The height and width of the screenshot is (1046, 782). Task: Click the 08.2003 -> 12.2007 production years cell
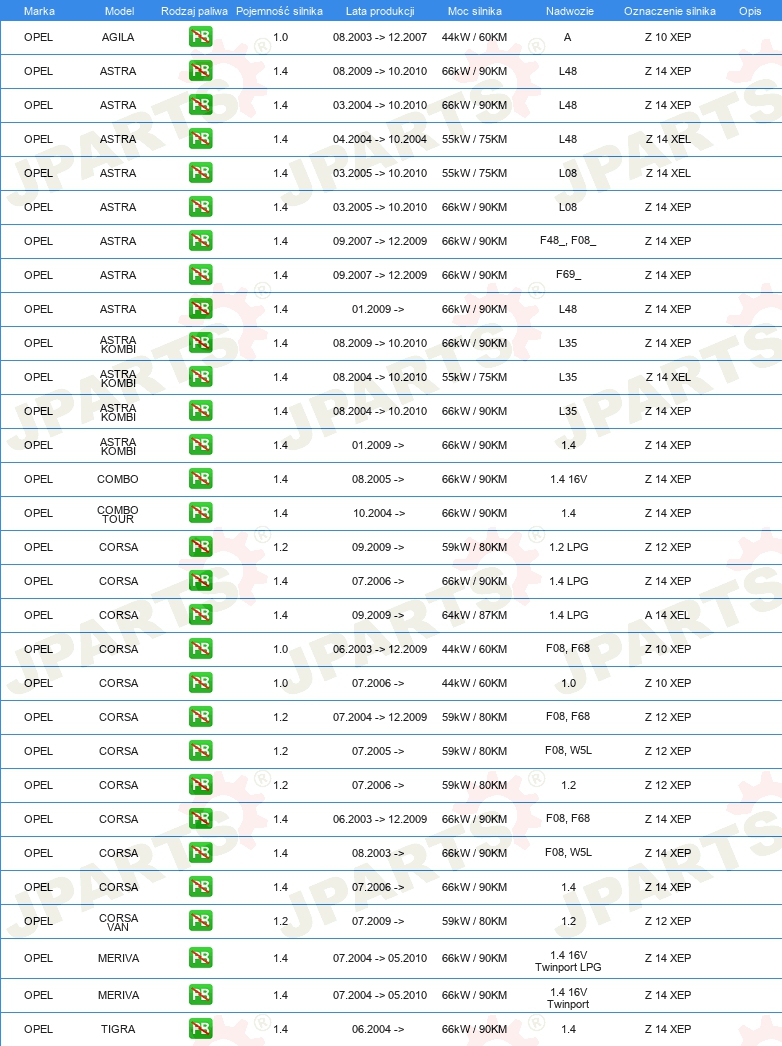click(x=380, y=37)
